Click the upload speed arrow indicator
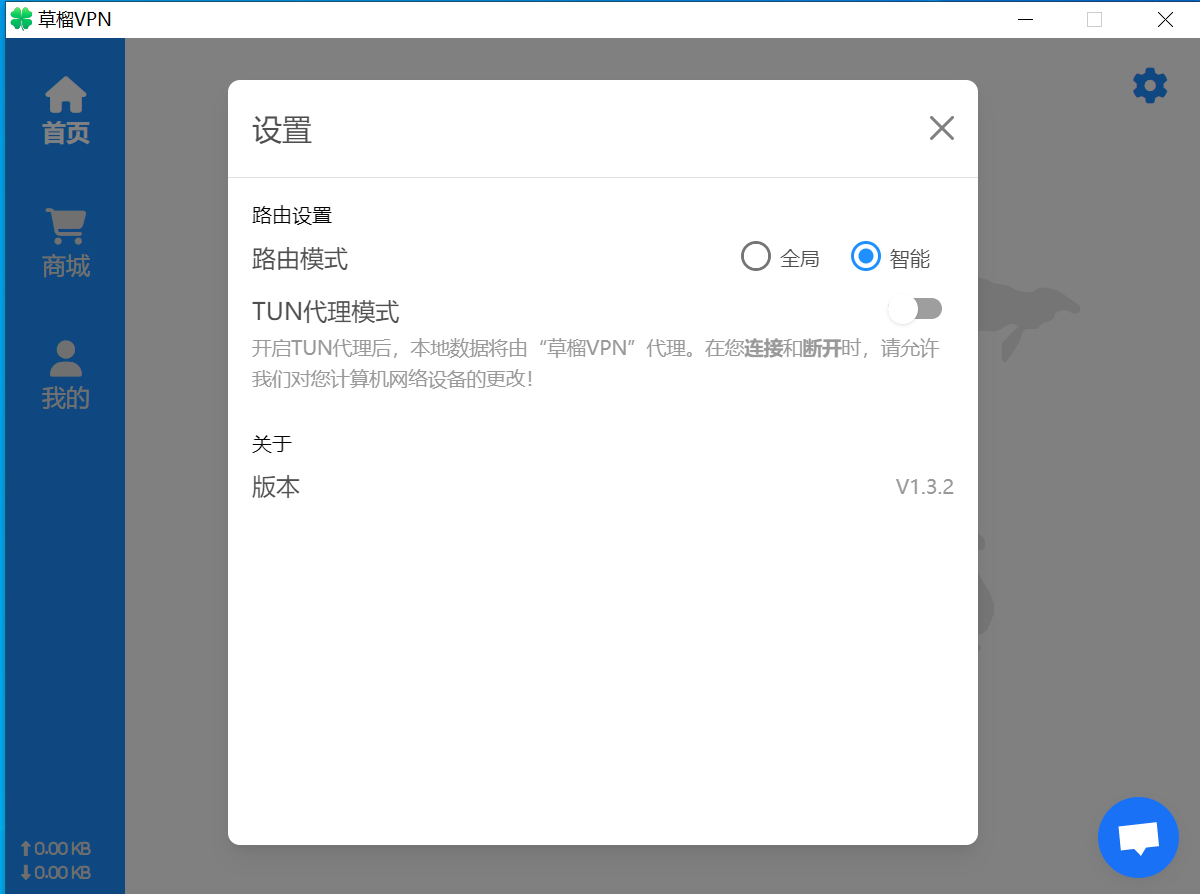 (26, 849)
